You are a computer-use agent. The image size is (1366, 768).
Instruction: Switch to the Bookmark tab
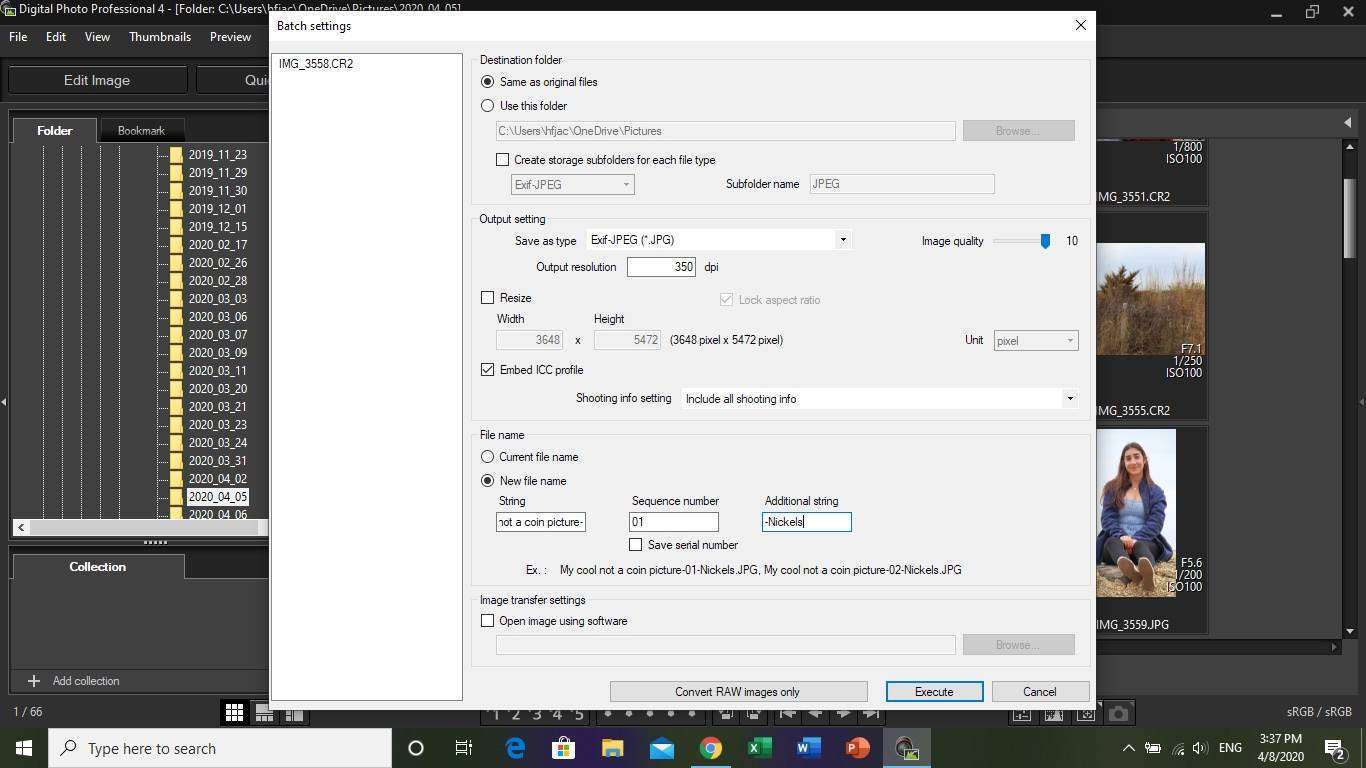(141, 131)
